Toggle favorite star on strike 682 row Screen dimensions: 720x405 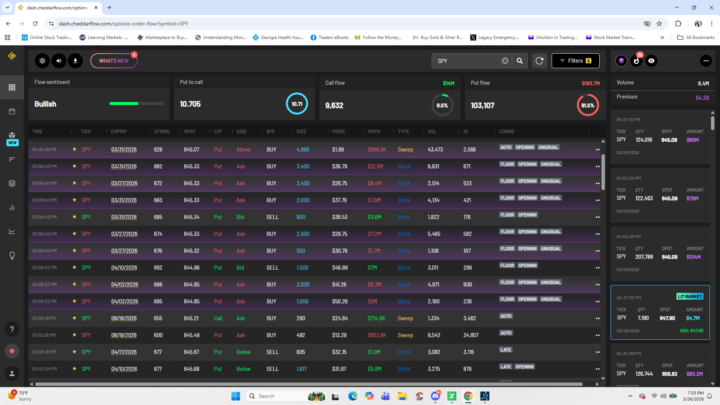tap(74, 166)
